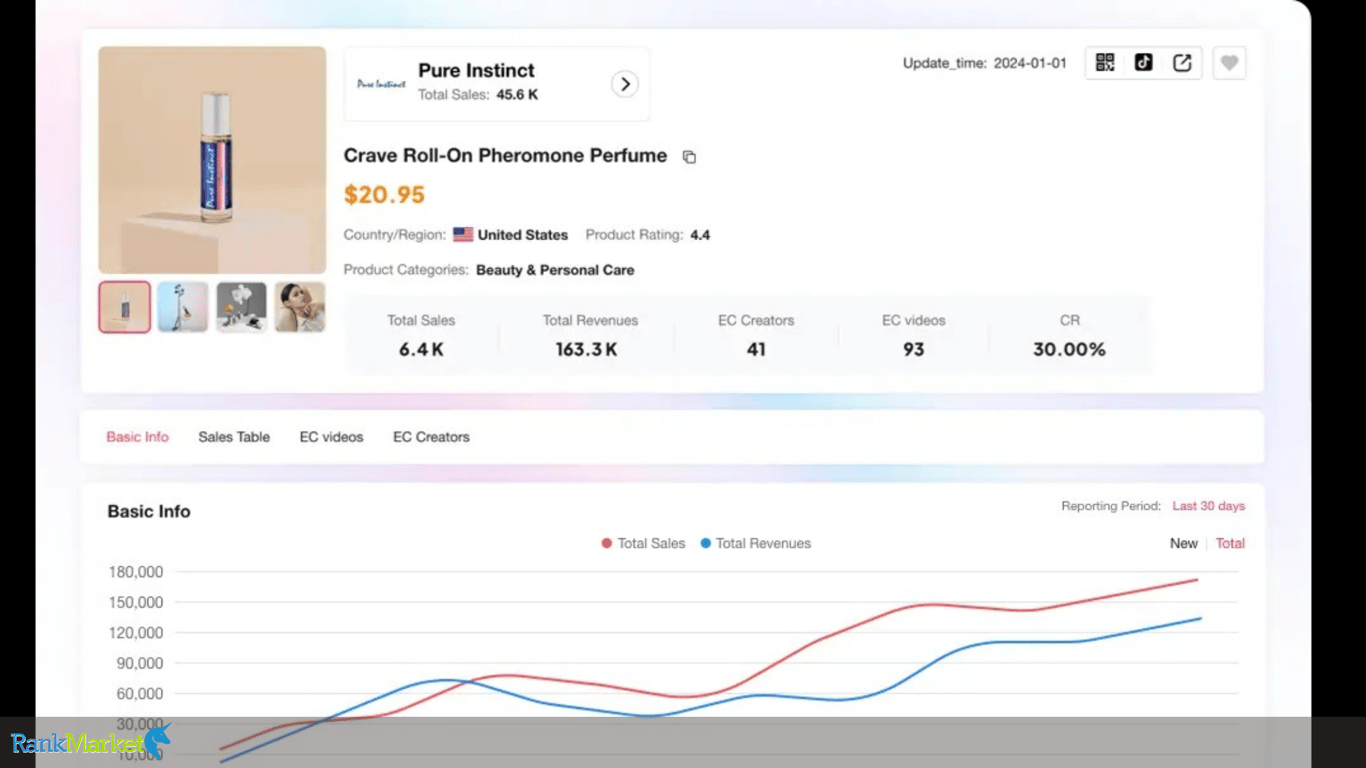1366x768 pixels.
Task: Open the QR code icon
Action: (1105, 63)
